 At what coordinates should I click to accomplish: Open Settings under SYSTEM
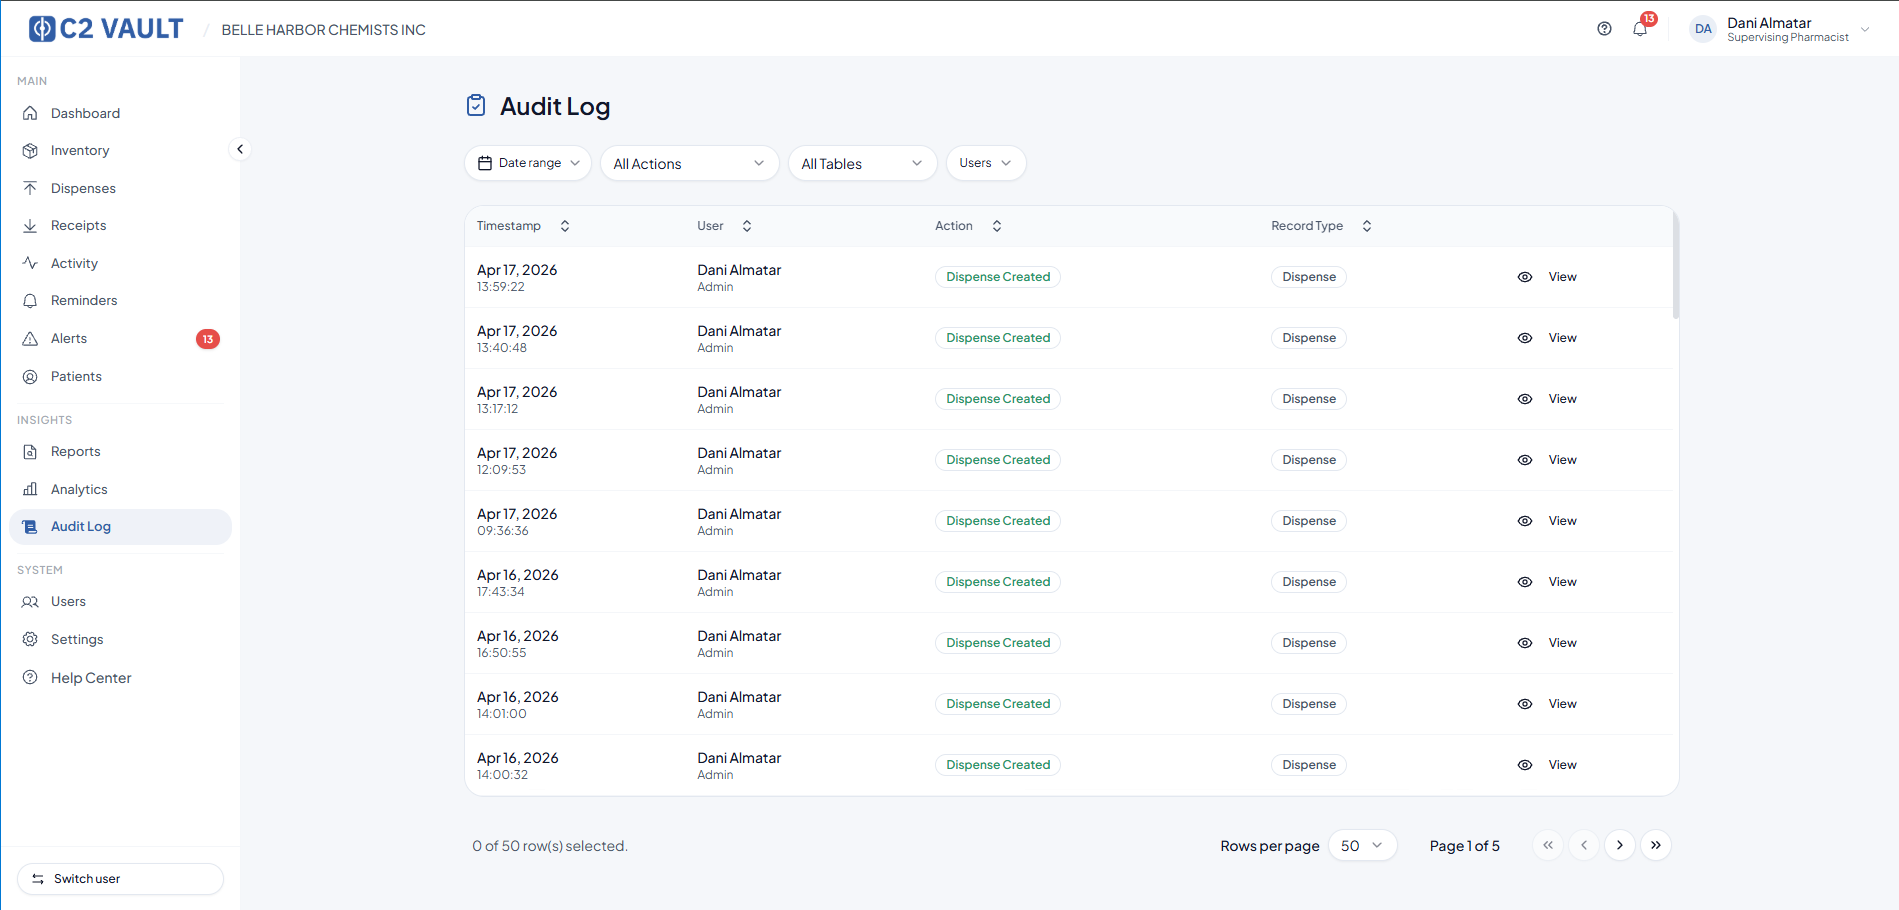(x=76, y=639)
